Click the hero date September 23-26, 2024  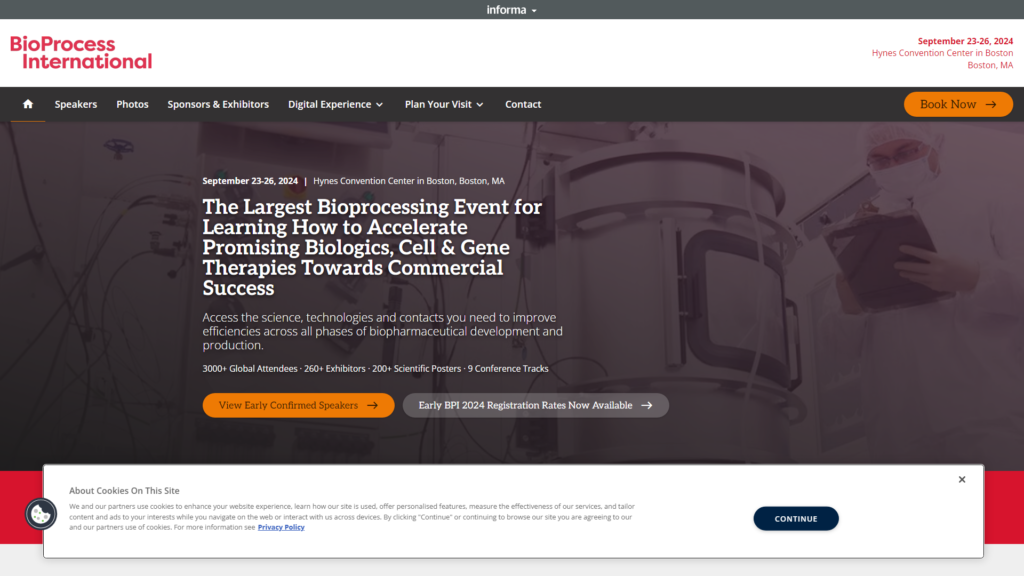(250, 181)
